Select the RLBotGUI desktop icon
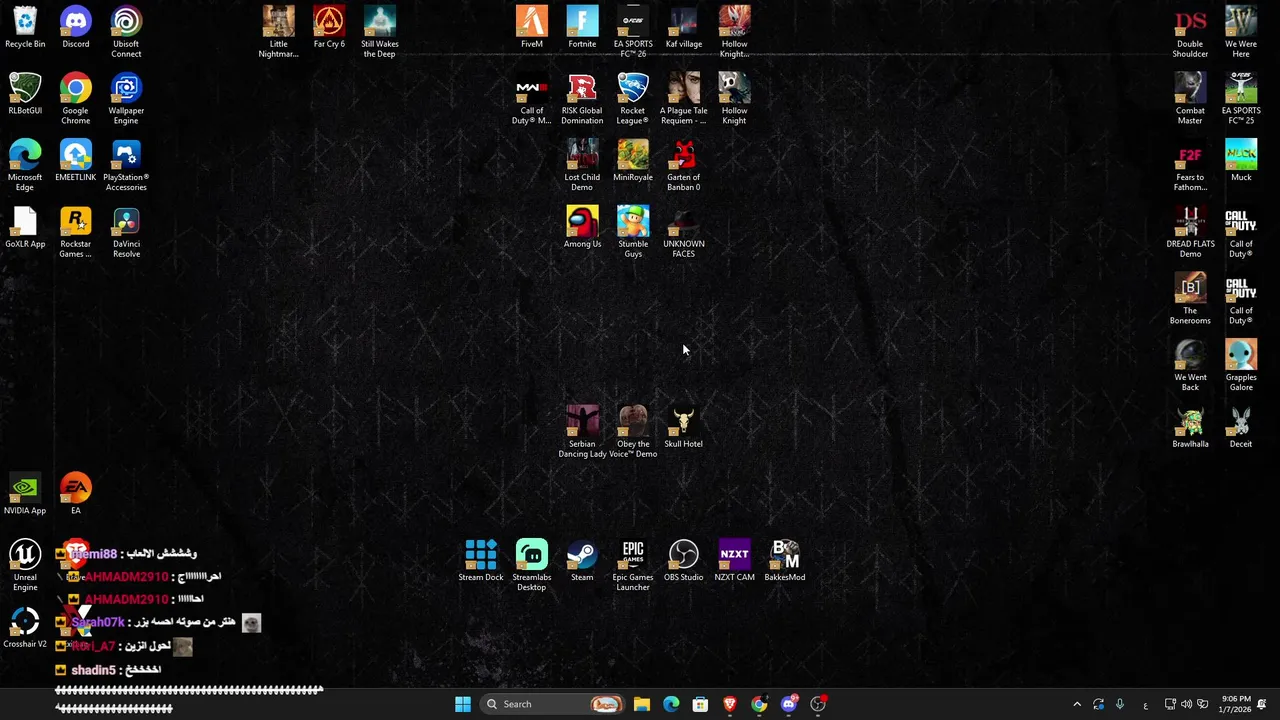 (25, 95)
